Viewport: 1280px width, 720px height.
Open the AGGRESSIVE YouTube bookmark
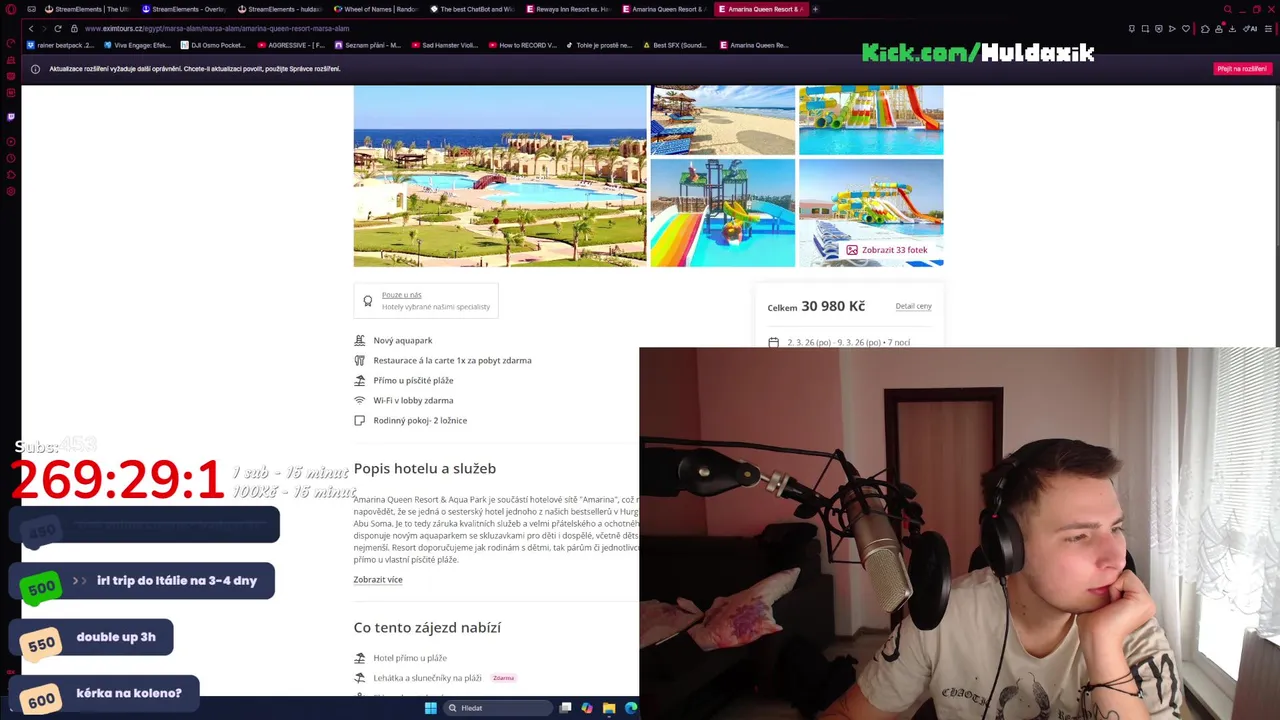click(x=292, y=45)
